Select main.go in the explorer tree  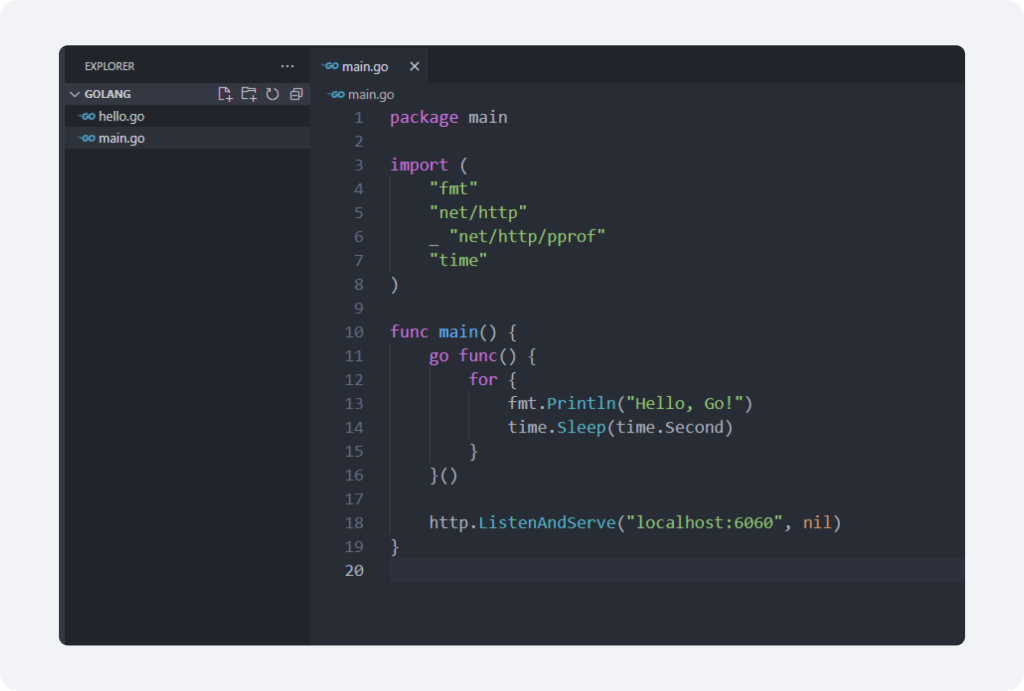coord(121,138)
